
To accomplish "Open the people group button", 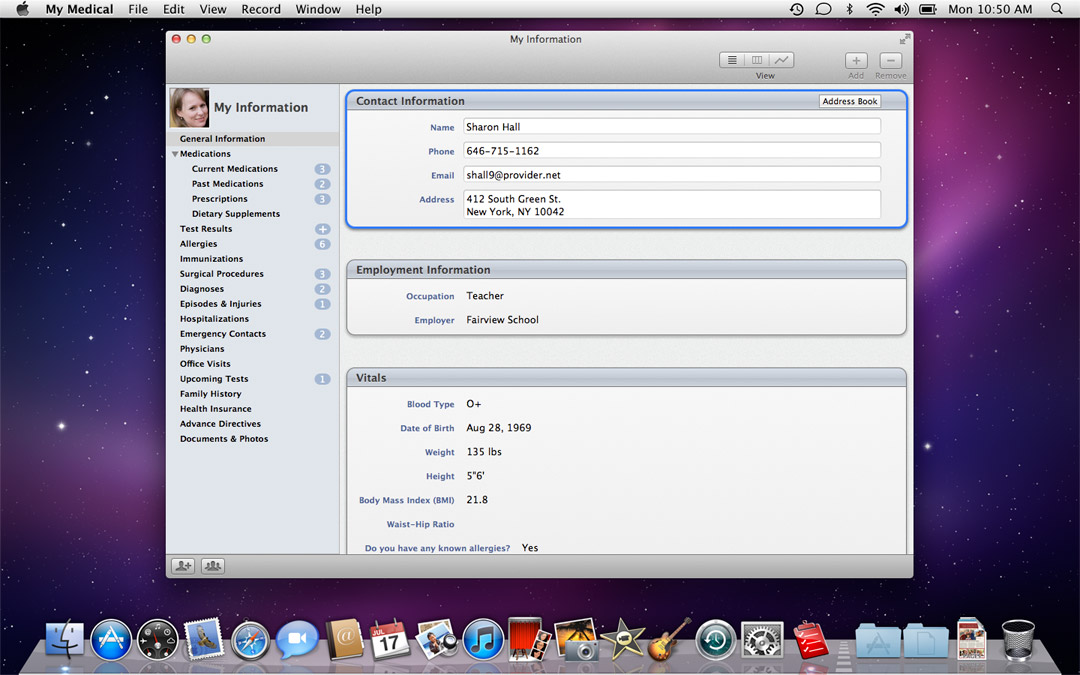I will coord(213,566).
